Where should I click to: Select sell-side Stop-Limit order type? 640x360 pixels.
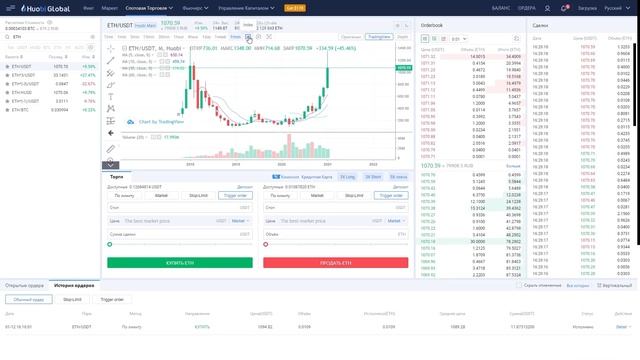click(x=354, y=196)
